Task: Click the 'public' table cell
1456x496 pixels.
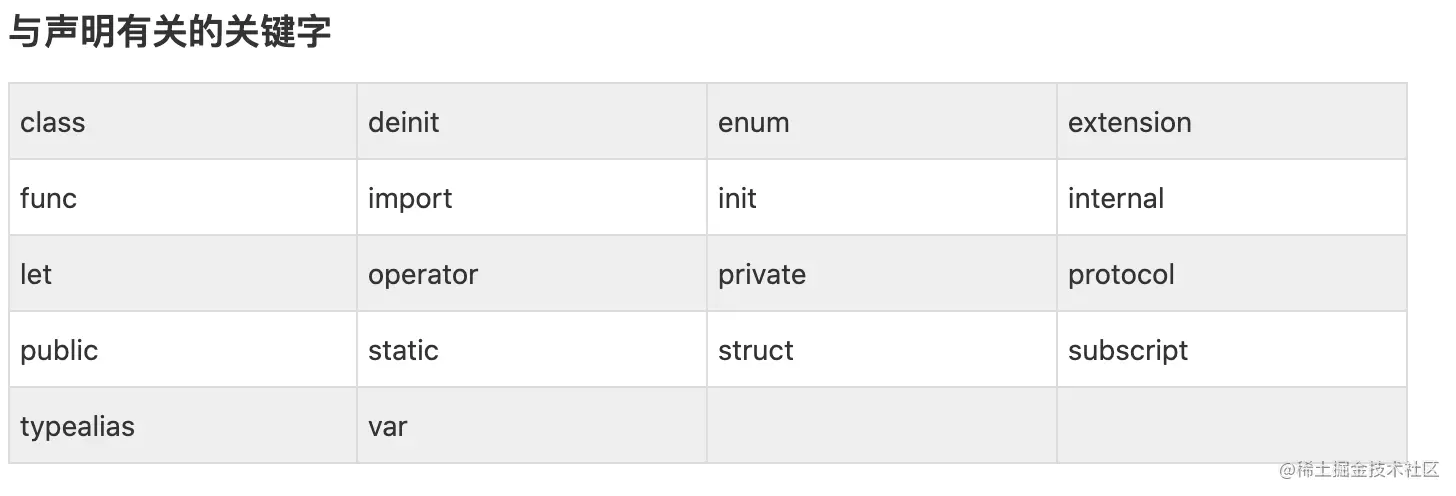Action: [183, 350]
